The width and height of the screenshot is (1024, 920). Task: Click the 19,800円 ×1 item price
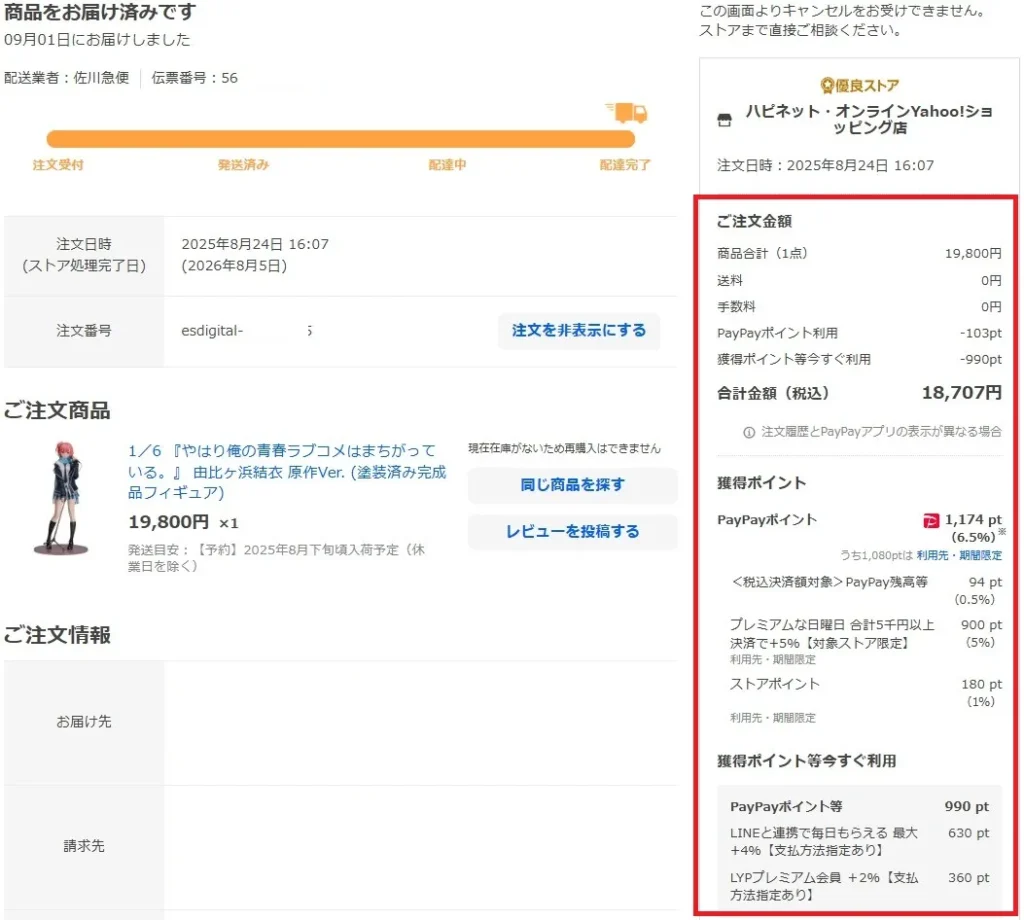183,522
